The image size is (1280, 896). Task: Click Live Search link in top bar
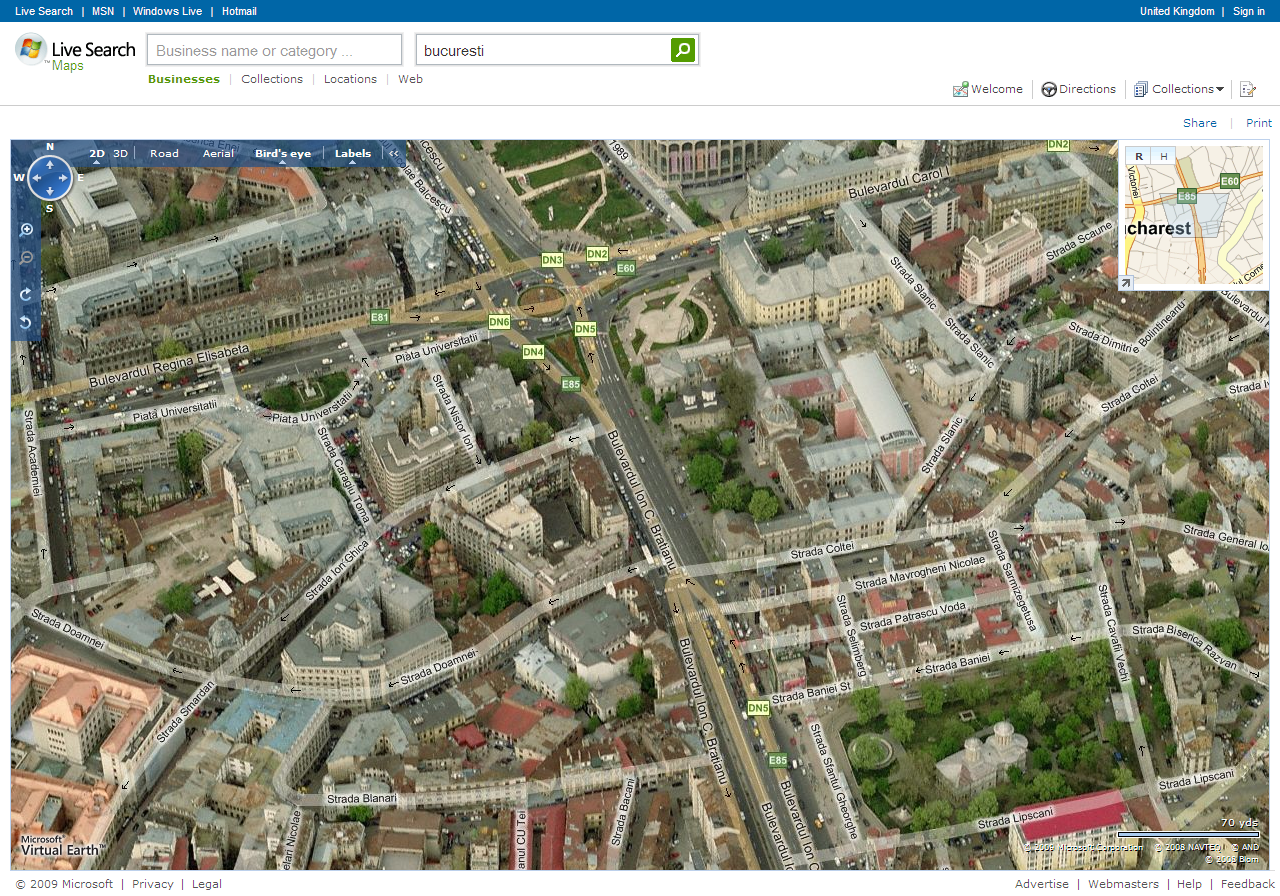click(44, 11)
